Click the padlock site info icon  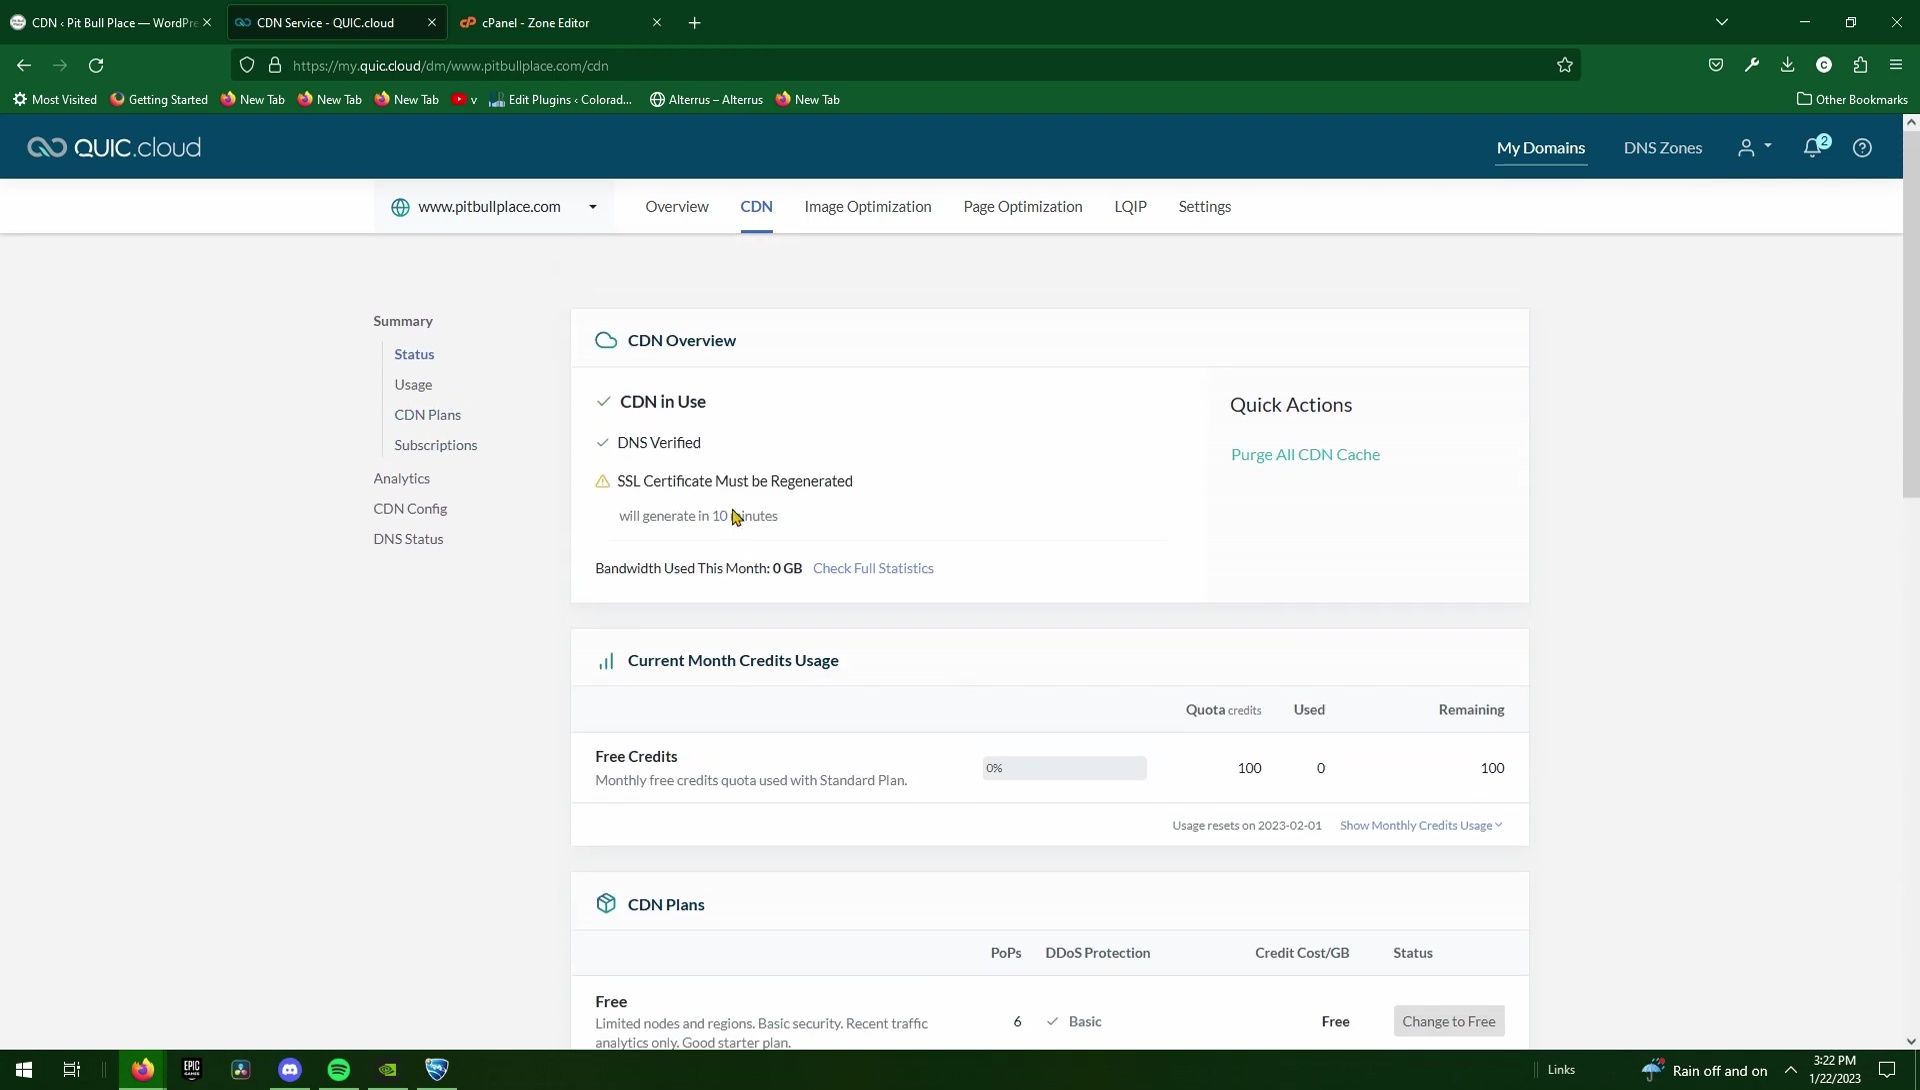[275, 65]
